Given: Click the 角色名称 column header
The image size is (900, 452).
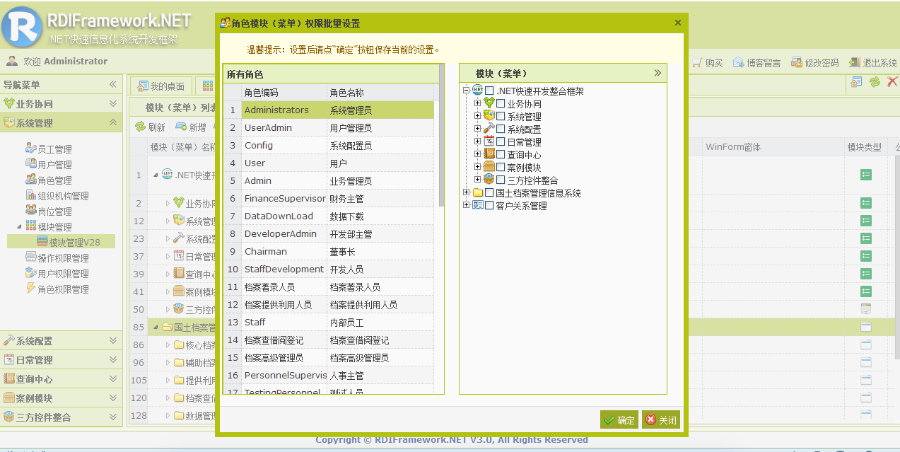Looking at the screenshot, I should (x=380, y=92).
